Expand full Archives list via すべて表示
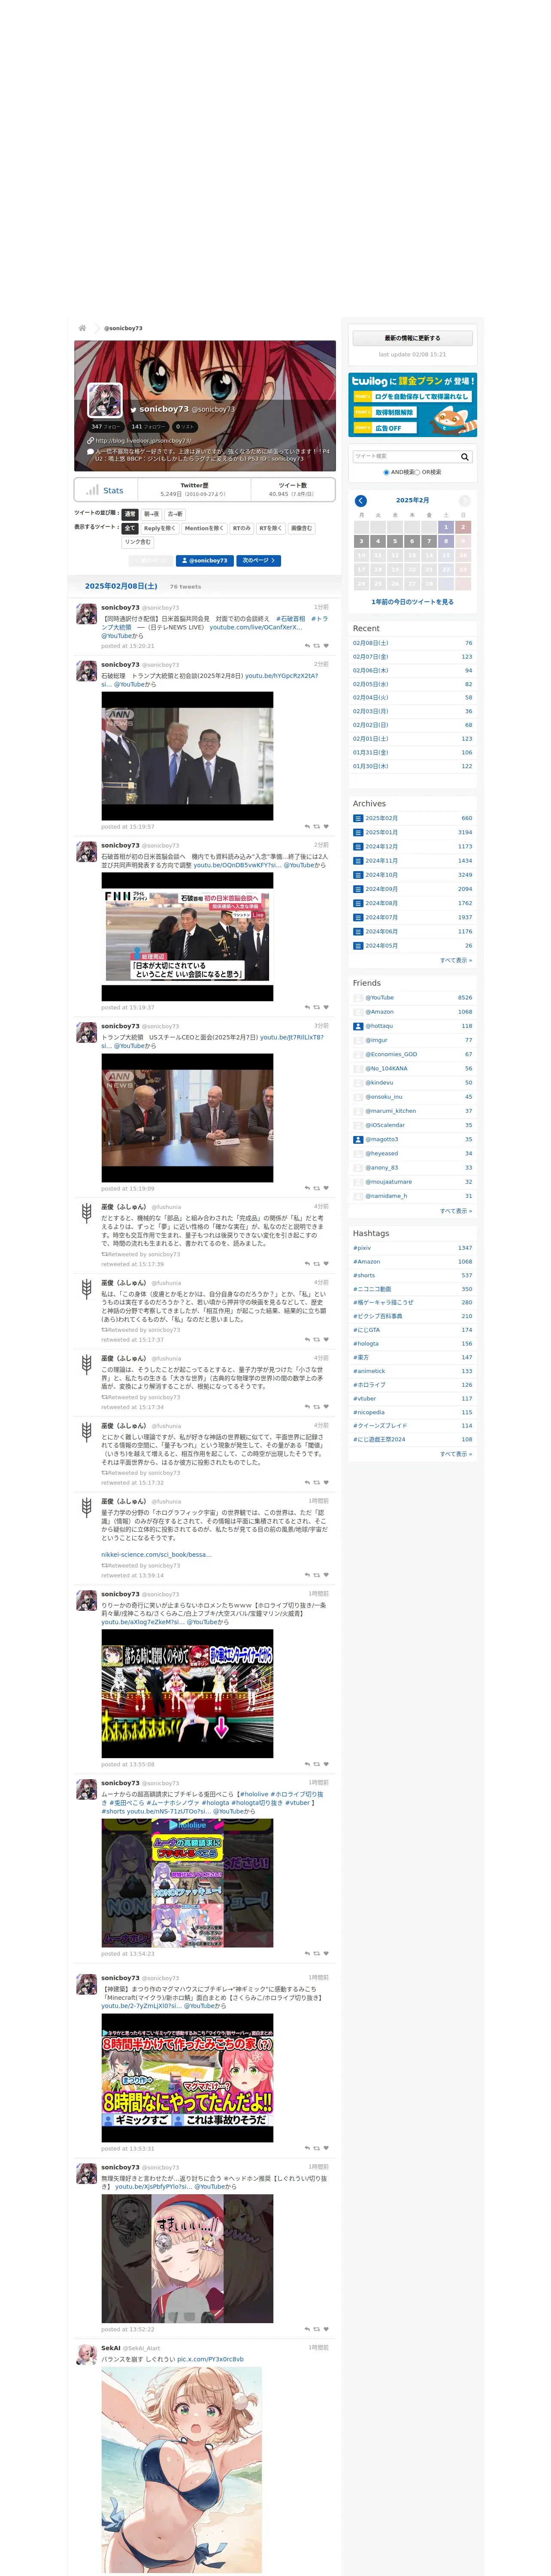The height and width of the screenshot is (2576, 551). 456,960
